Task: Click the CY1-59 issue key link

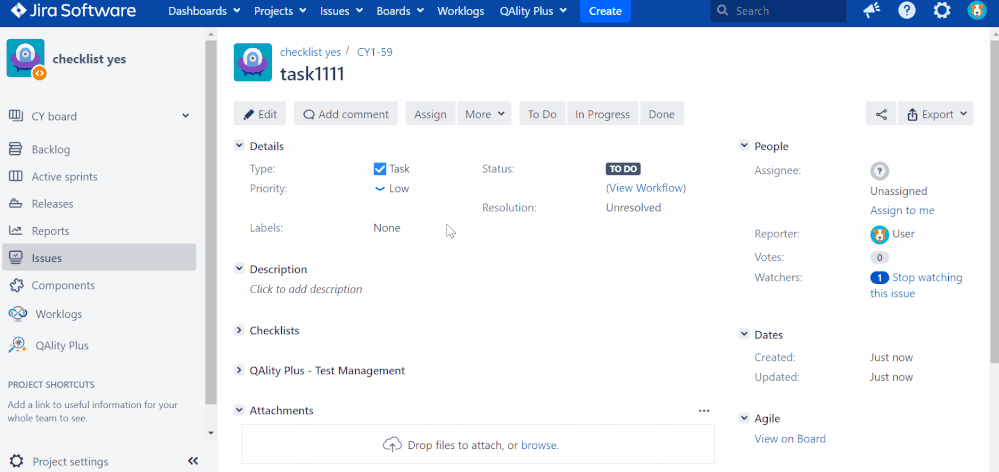Action: click(x=375, y=52)
